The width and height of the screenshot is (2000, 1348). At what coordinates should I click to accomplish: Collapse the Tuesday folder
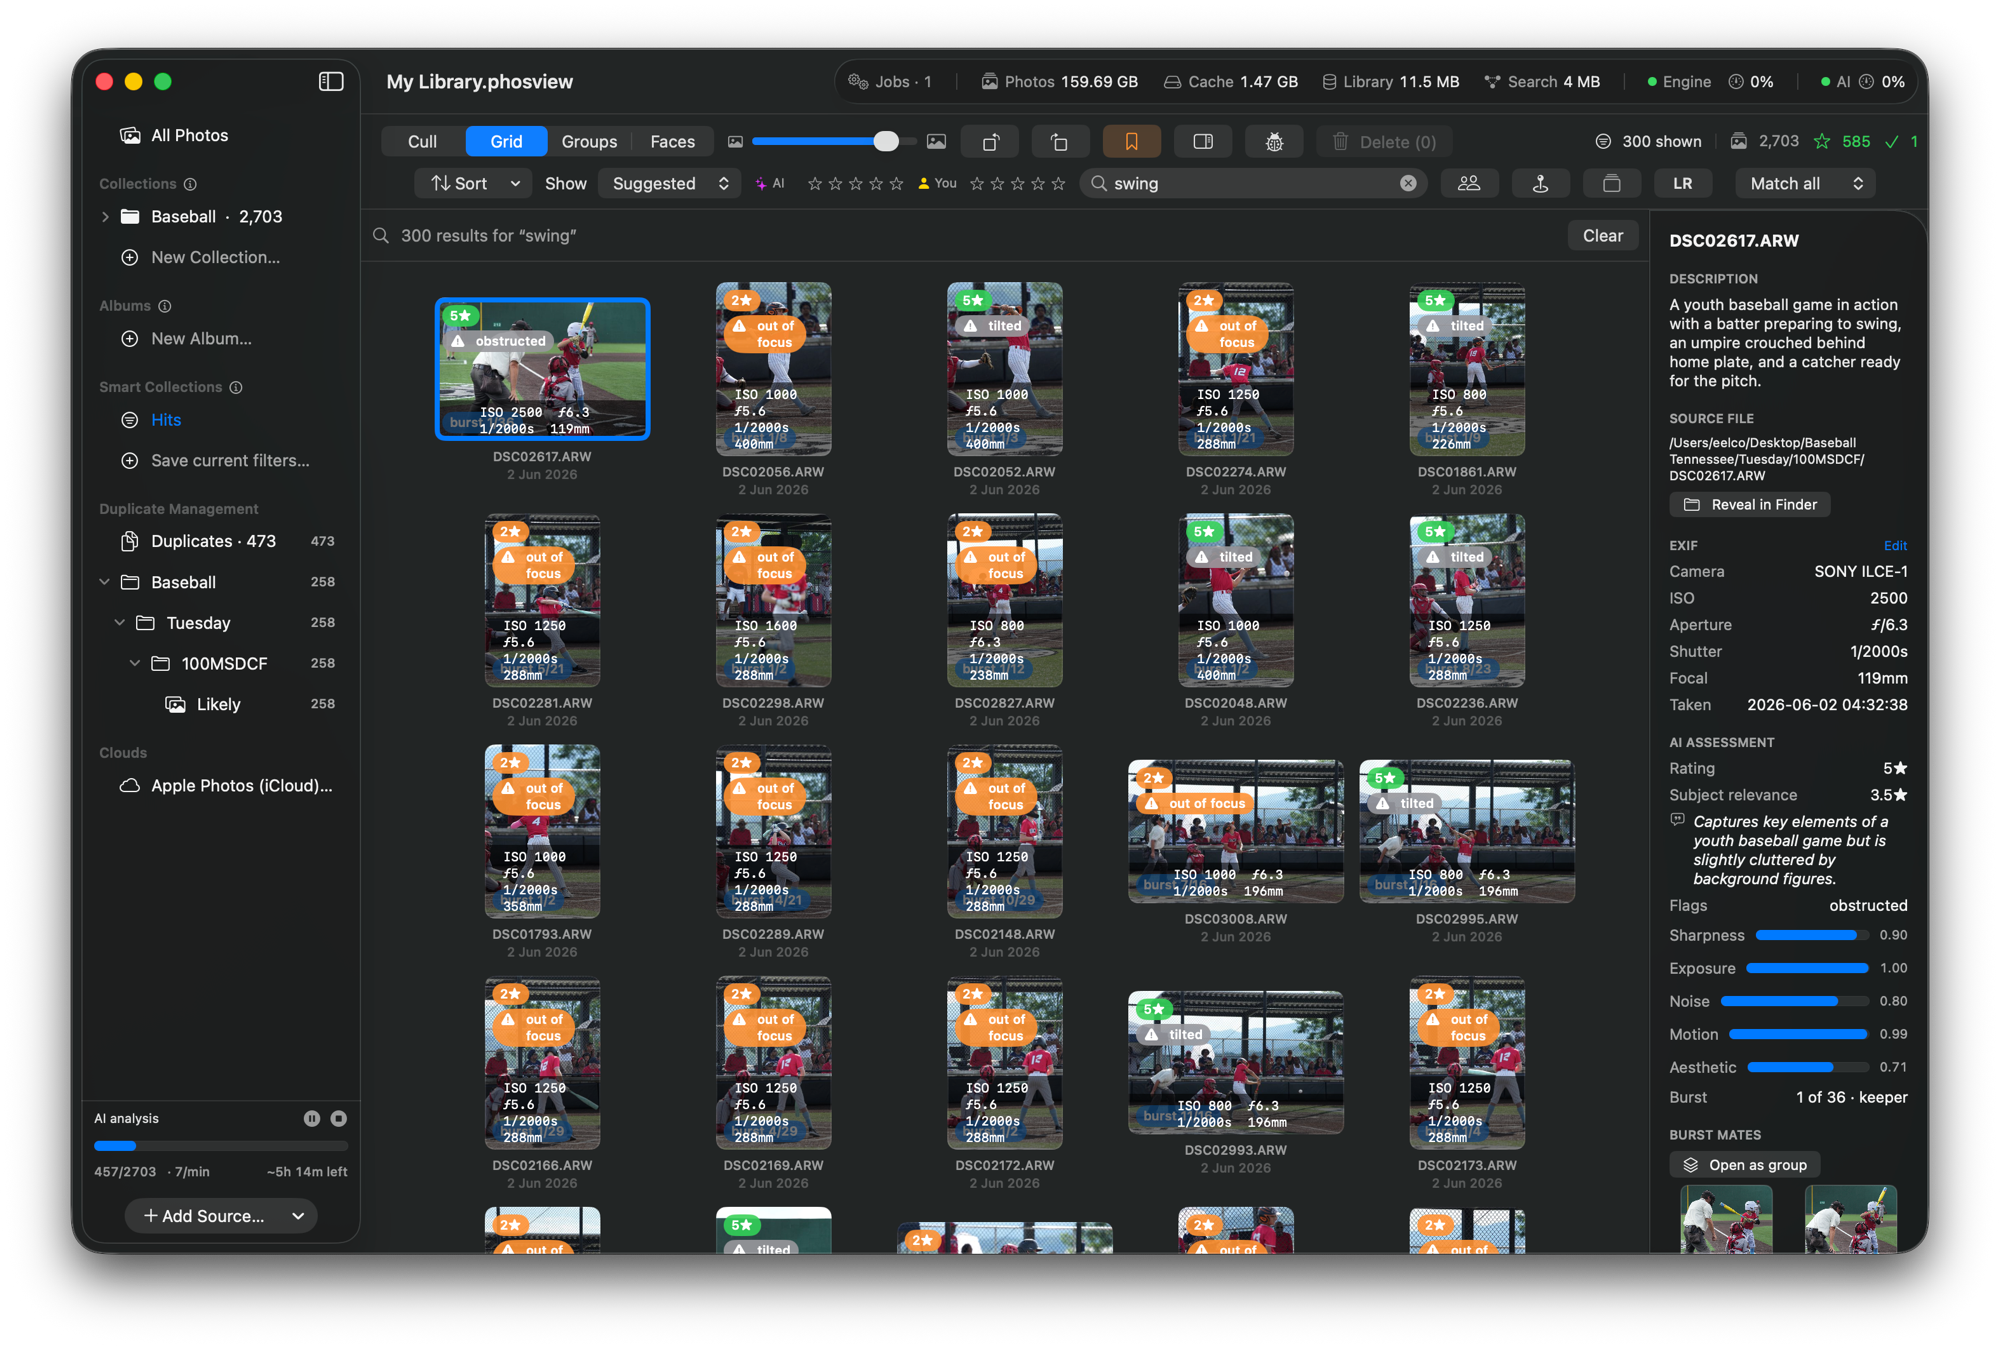120,623
